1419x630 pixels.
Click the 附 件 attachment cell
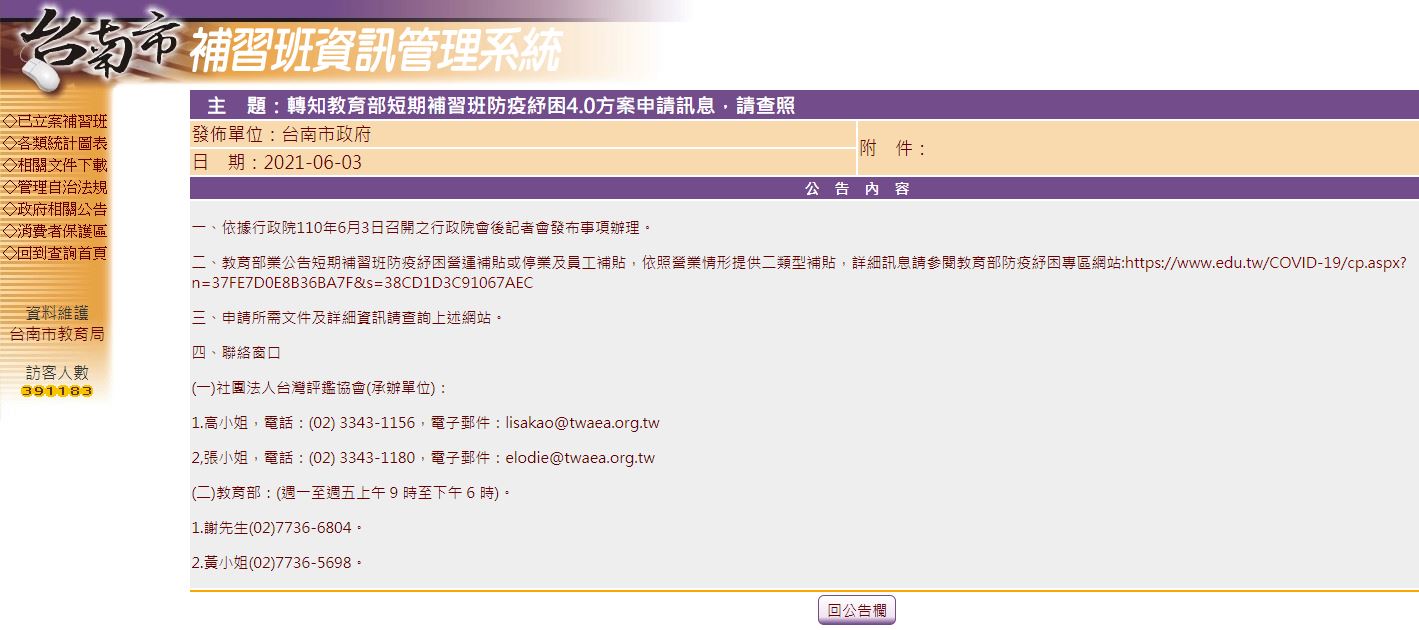pyautogui.click(x=1138, y=149)
